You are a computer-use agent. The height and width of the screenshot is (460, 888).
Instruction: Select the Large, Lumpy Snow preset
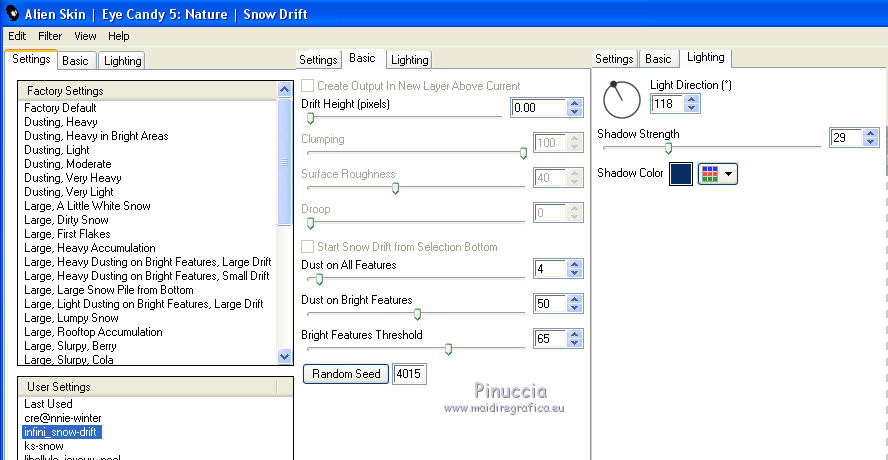click(x=71, y=318)
